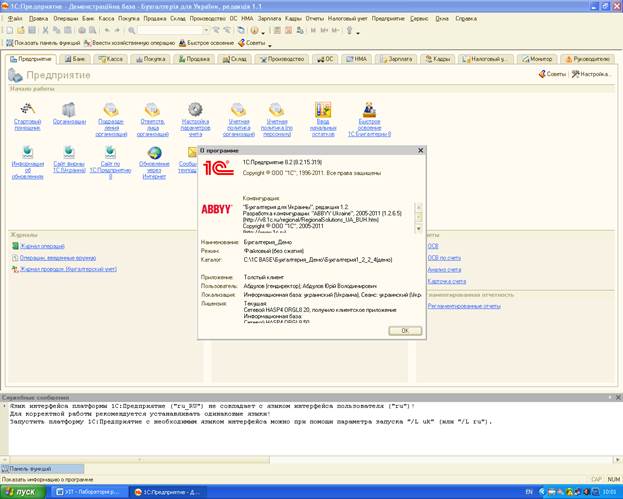The image size is (623, 499).
Task: Click the Save toolbar icon
Action: point(32,30)
